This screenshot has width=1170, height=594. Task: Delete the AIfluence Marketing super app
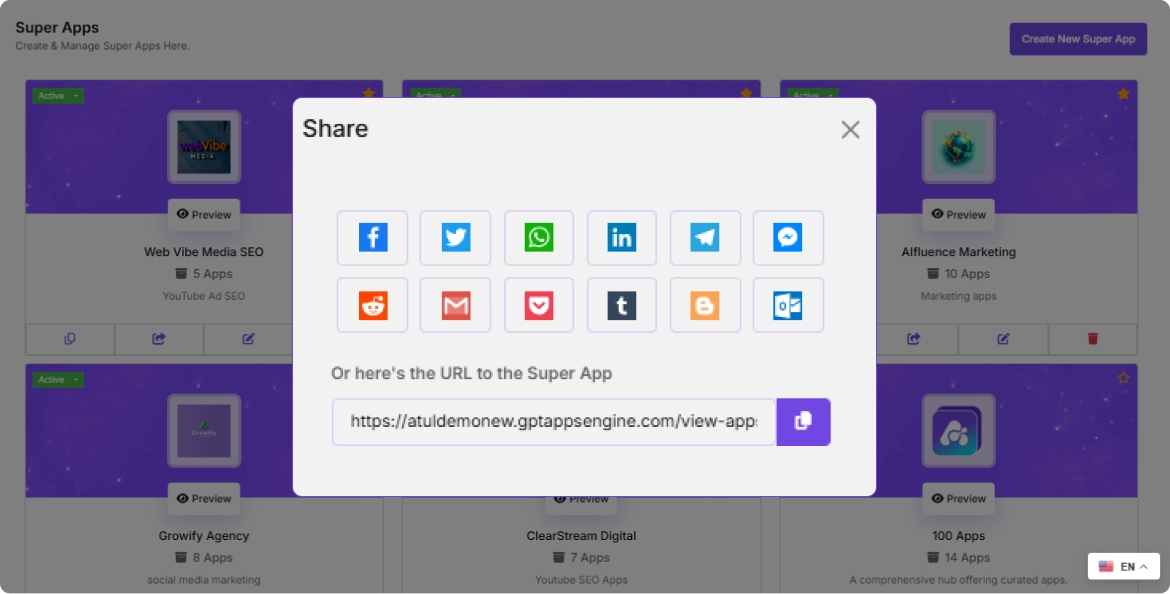(x=1092, y=339)
